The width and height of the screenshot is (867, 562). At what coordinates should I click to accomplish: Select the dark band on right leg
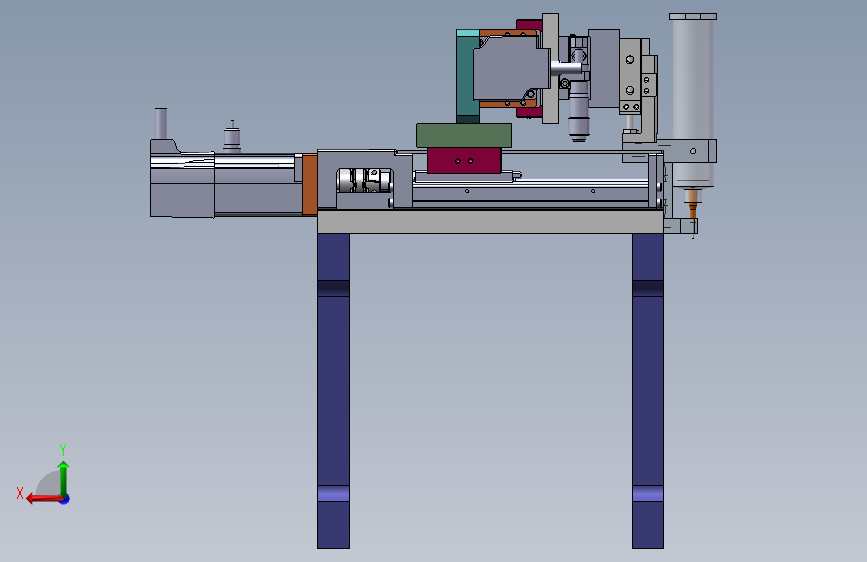pyautogui.click(x=648, y=288)
